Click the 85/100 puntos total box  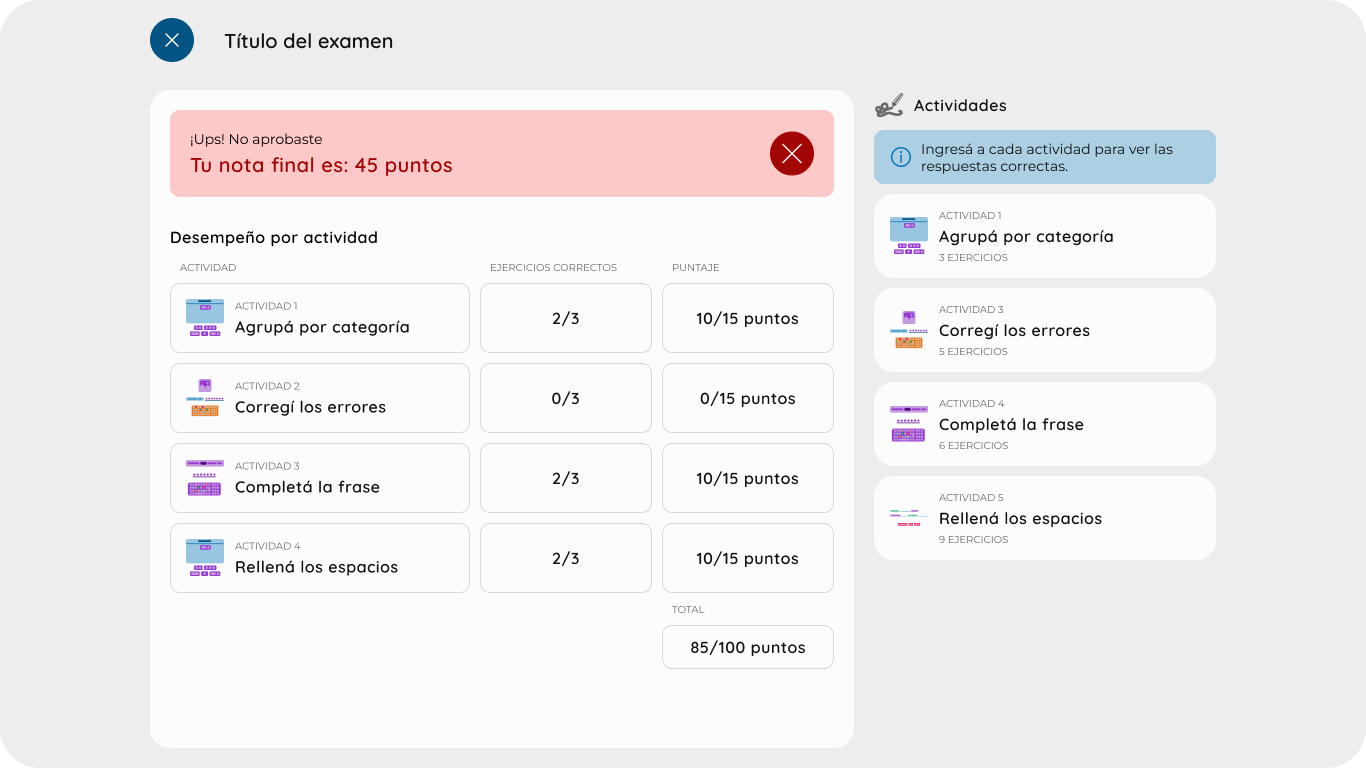tap(748, 647)
